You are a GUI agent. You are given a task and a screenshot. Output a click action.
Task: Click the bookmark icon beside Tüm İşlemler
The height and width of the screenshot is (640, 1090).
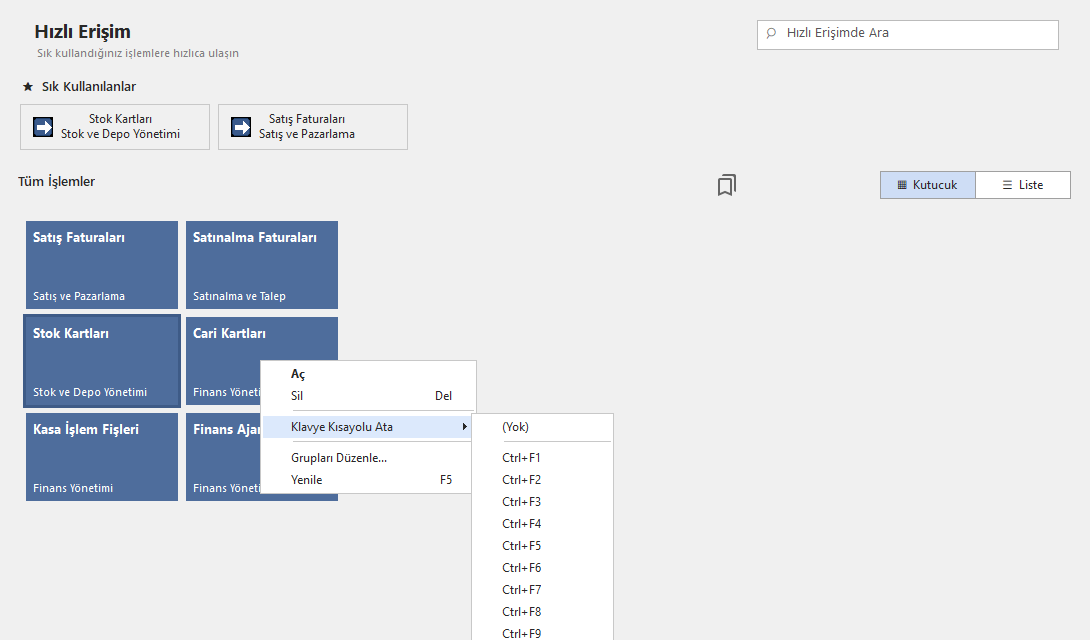(726, 185)
